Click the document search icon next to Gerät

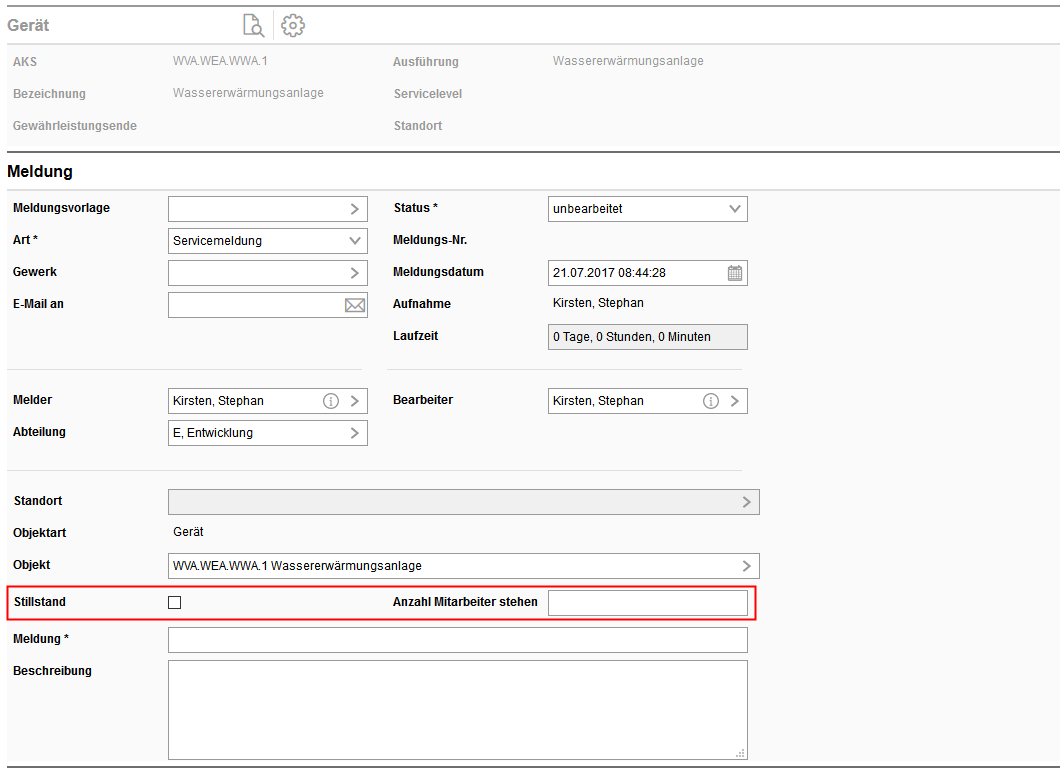coord(254,26)
